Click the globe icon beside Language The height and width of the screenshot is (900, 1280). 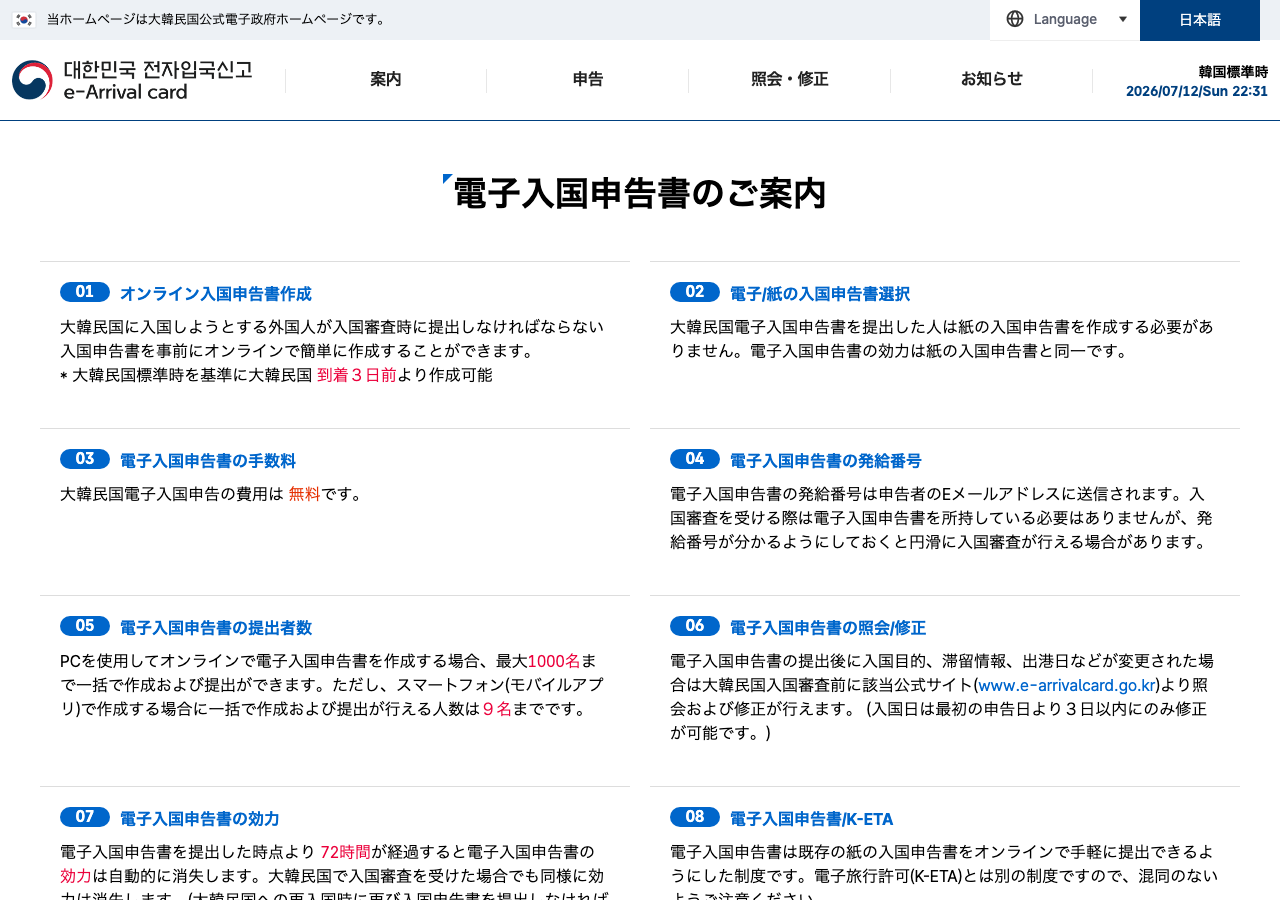[1015, 19]
